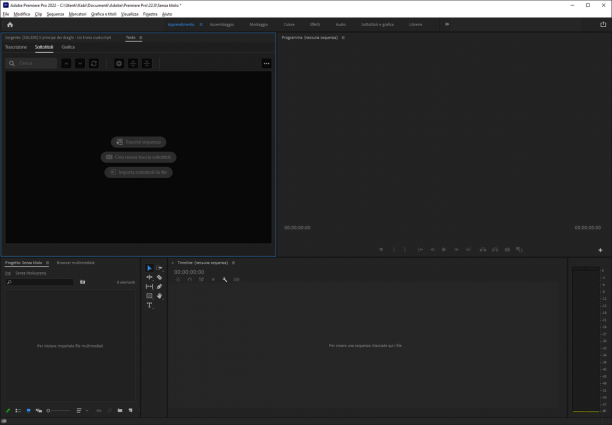Switch Project panel to list view

(x=18, y=411)
